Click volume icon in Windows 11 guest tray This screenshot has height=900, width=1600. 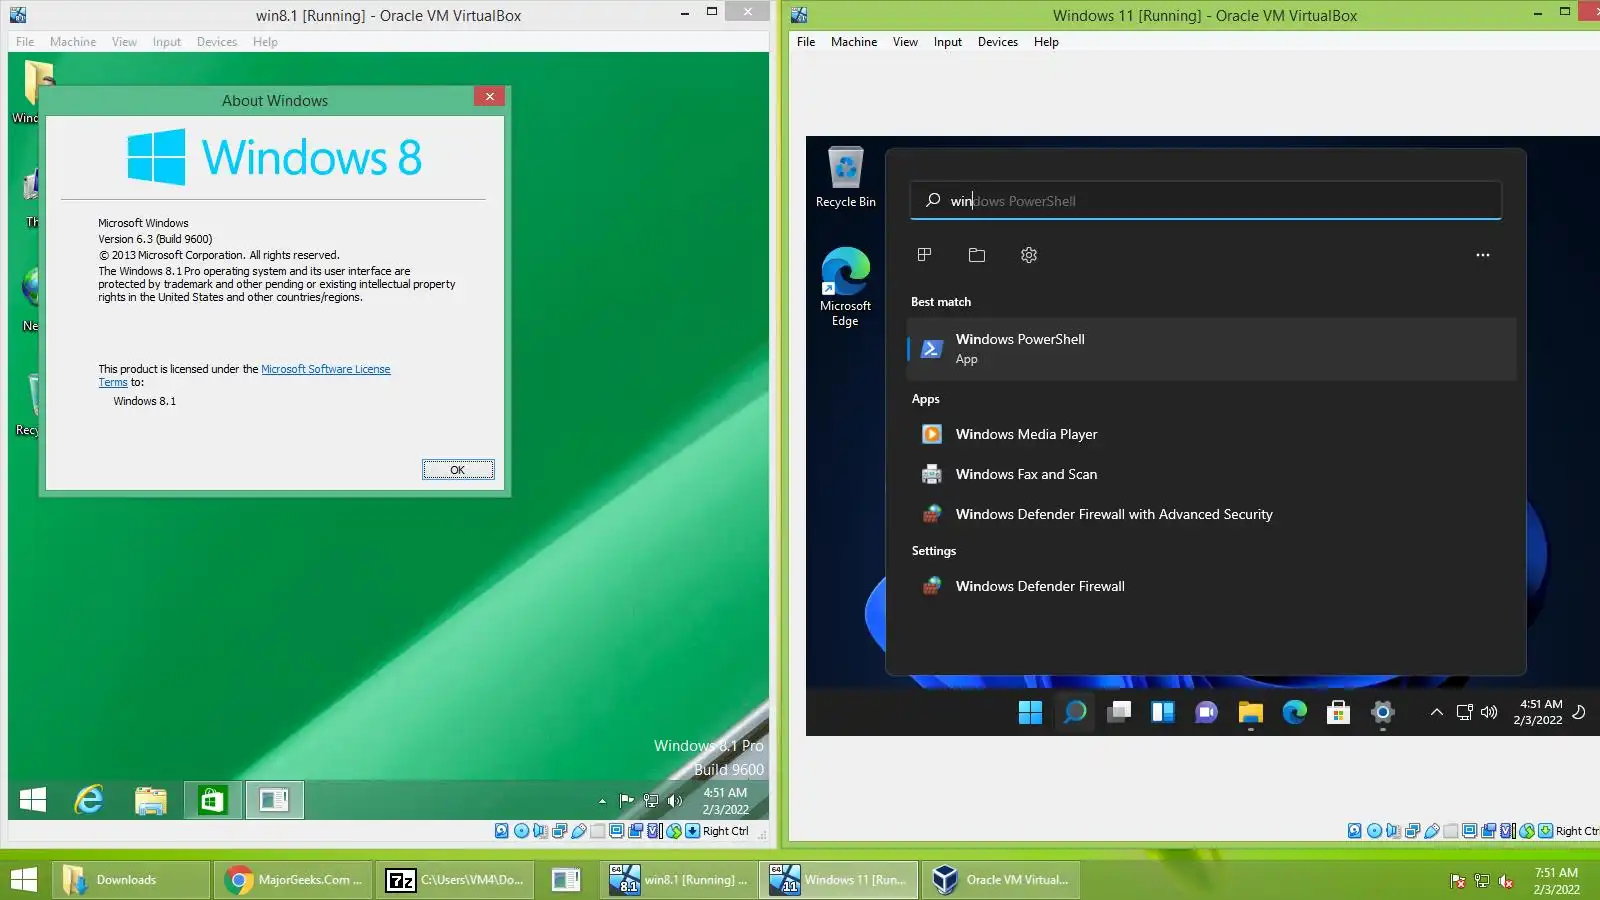[1489, 712]
